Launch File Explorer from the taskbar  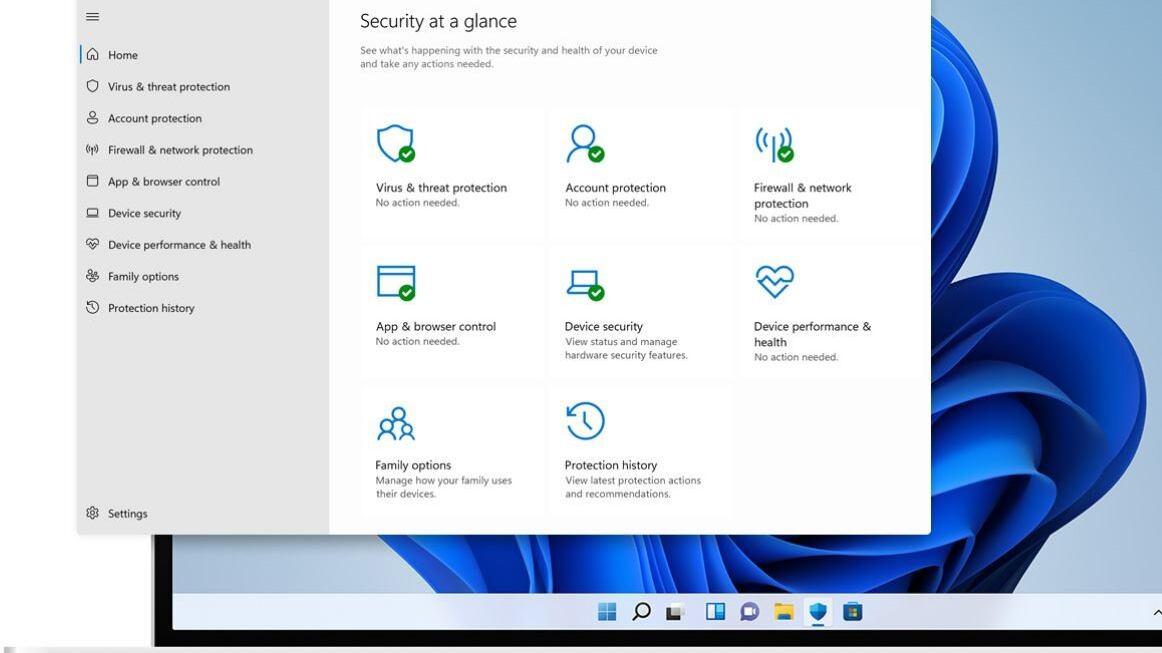[784, 612]
